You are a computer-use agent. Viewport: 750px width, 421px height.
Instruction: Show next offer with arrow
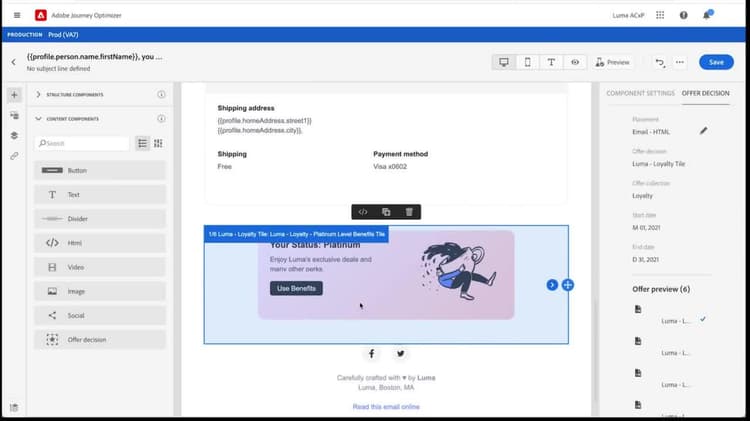coord(552,285)
